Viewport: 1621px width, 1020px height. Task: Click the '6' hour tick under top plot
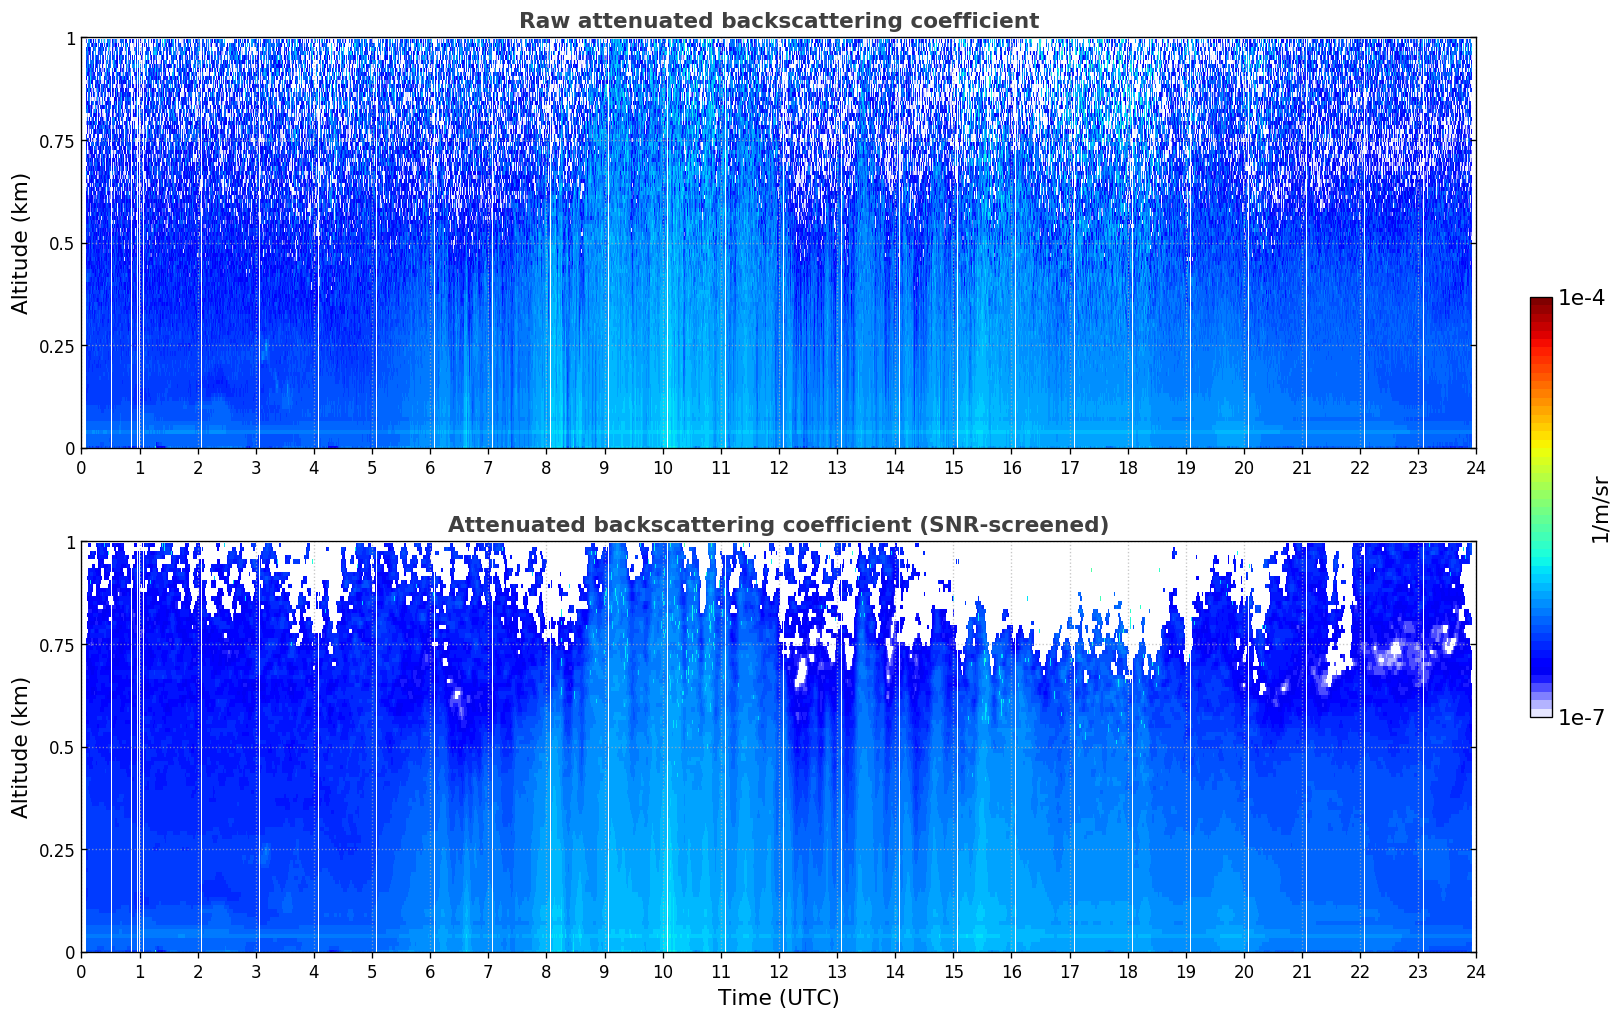(x=430, y=467)
